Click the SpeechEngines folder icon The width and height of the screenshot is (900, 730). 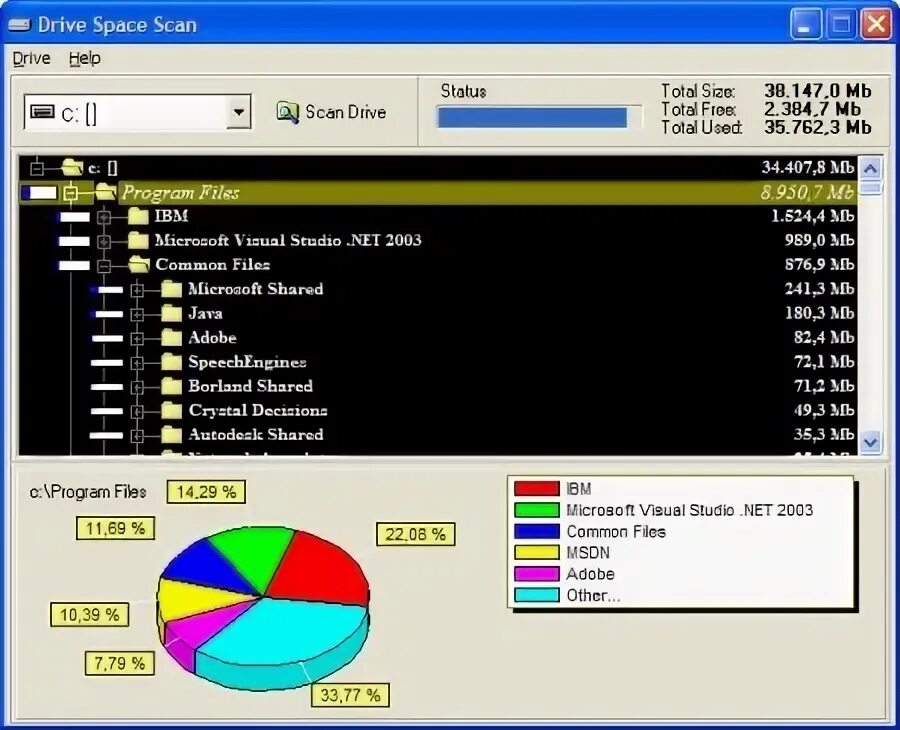pyautogui.click(x=171, y=362)
